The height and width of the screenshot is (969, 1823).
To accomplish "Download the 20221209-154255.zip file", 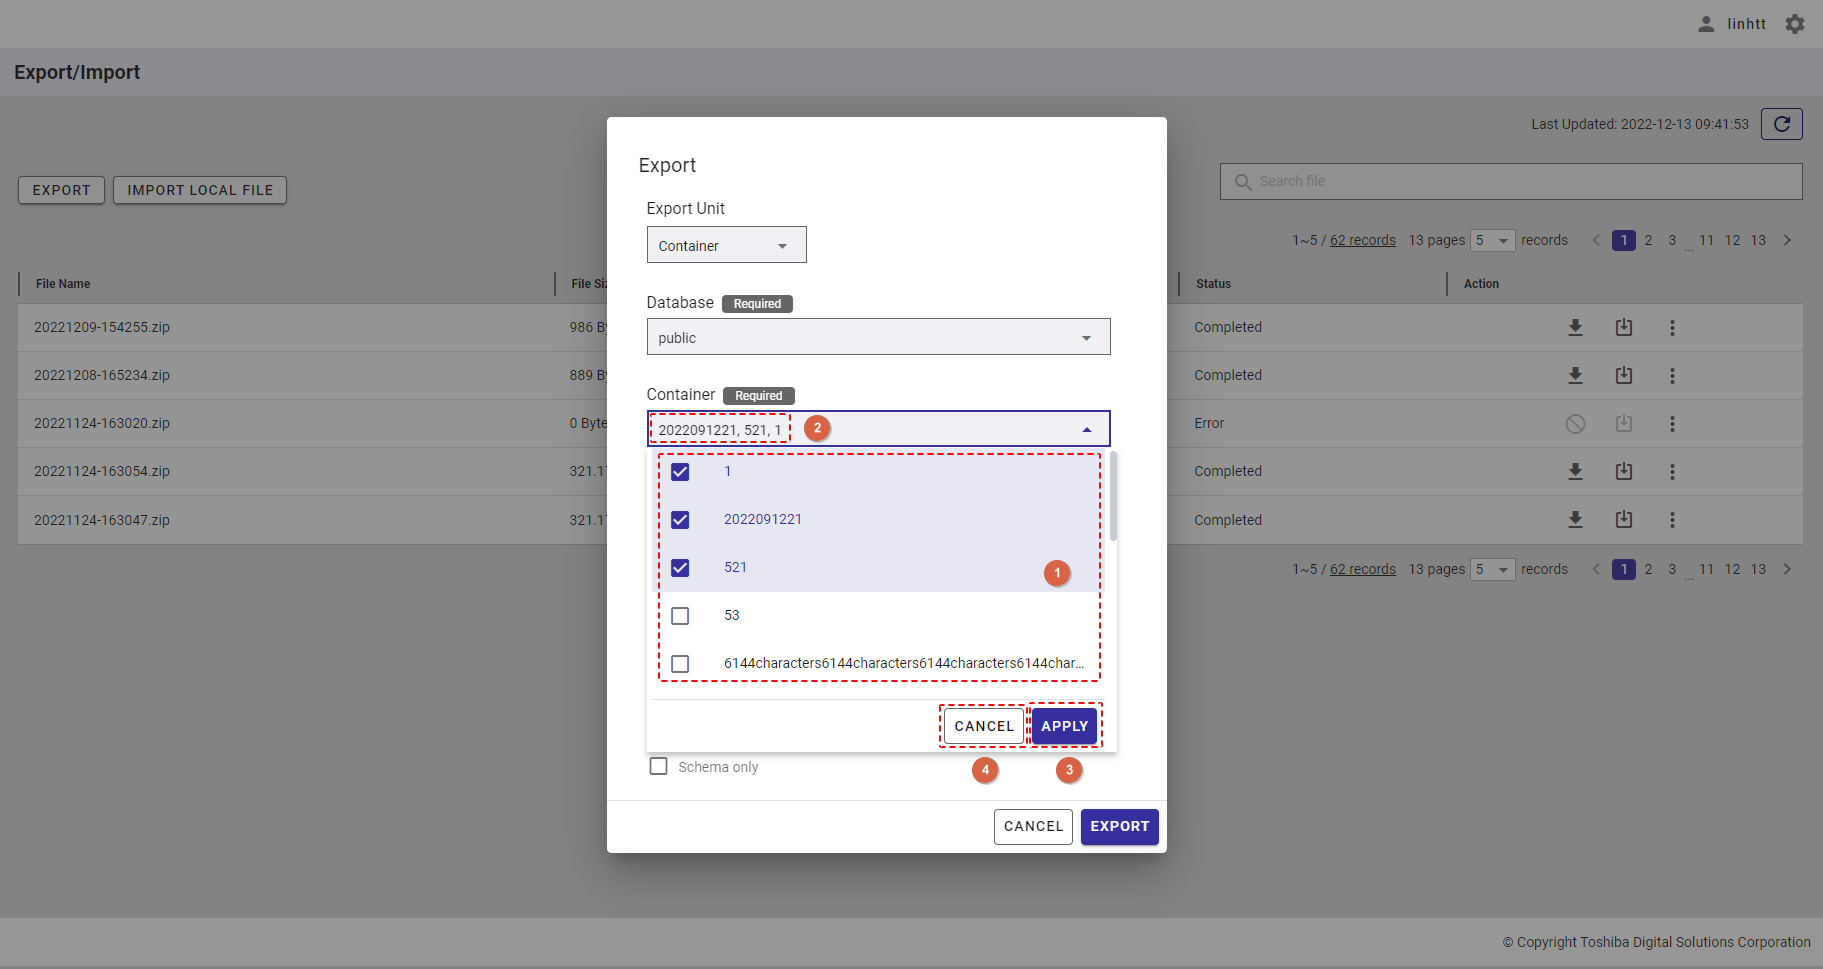I will [1575, 328].
